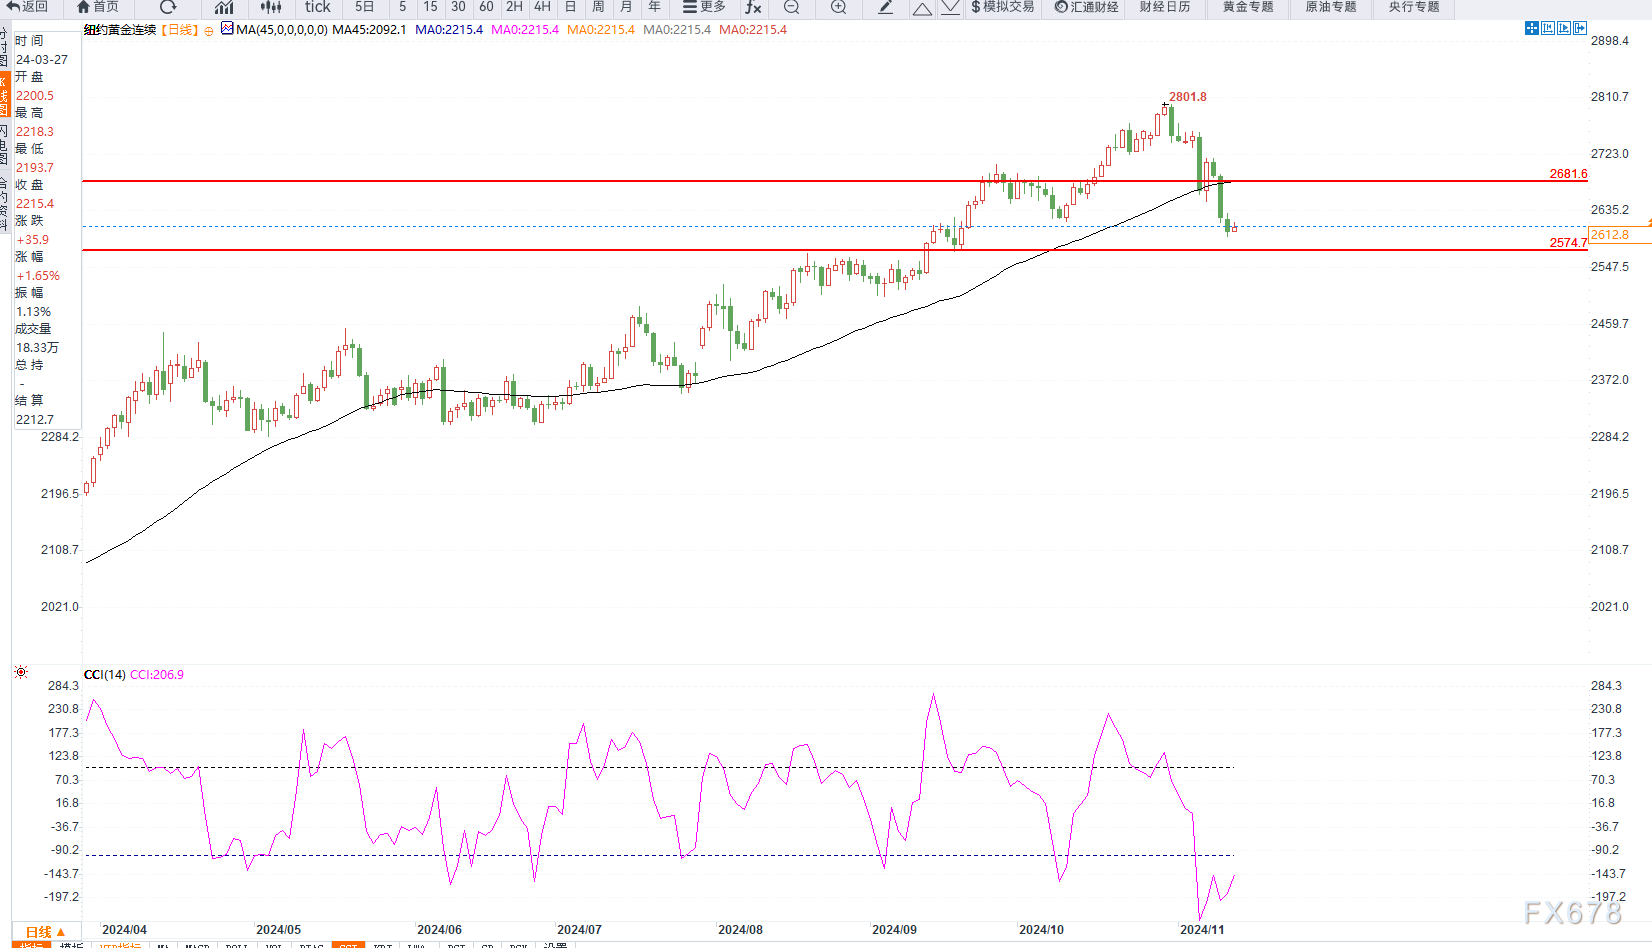Click the refresh icon in the toolbar
This screenshot has width=1652, height=948.
click(x=168, y=7)
